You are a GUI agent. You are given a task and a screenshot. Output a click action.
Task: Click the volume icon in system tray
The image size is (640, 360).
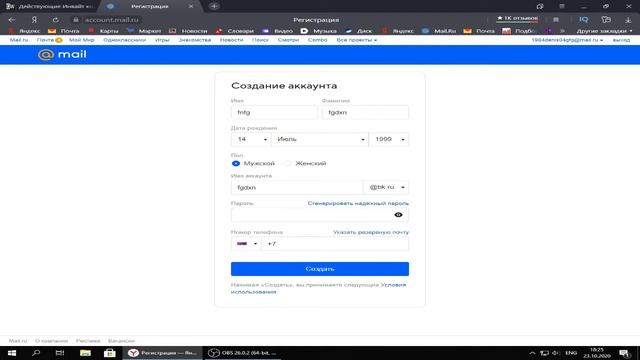(x=556, y=353)
